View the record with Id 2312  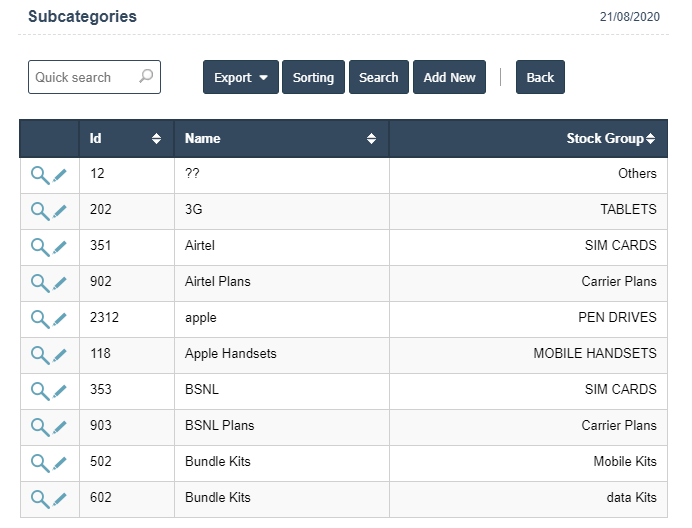click(39, 318)
